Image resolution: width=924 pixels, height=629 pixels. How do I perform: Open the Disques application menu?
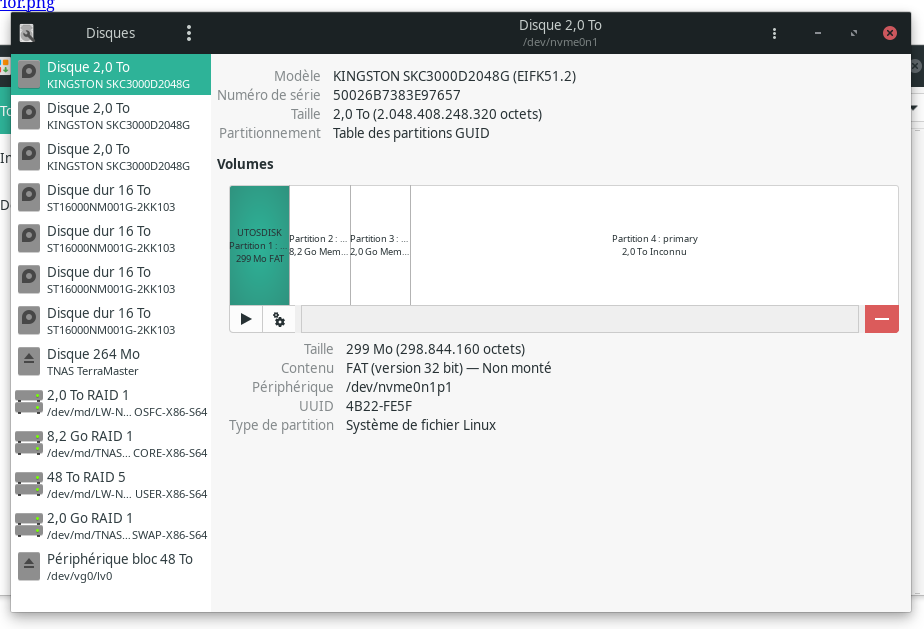(189, 33)
